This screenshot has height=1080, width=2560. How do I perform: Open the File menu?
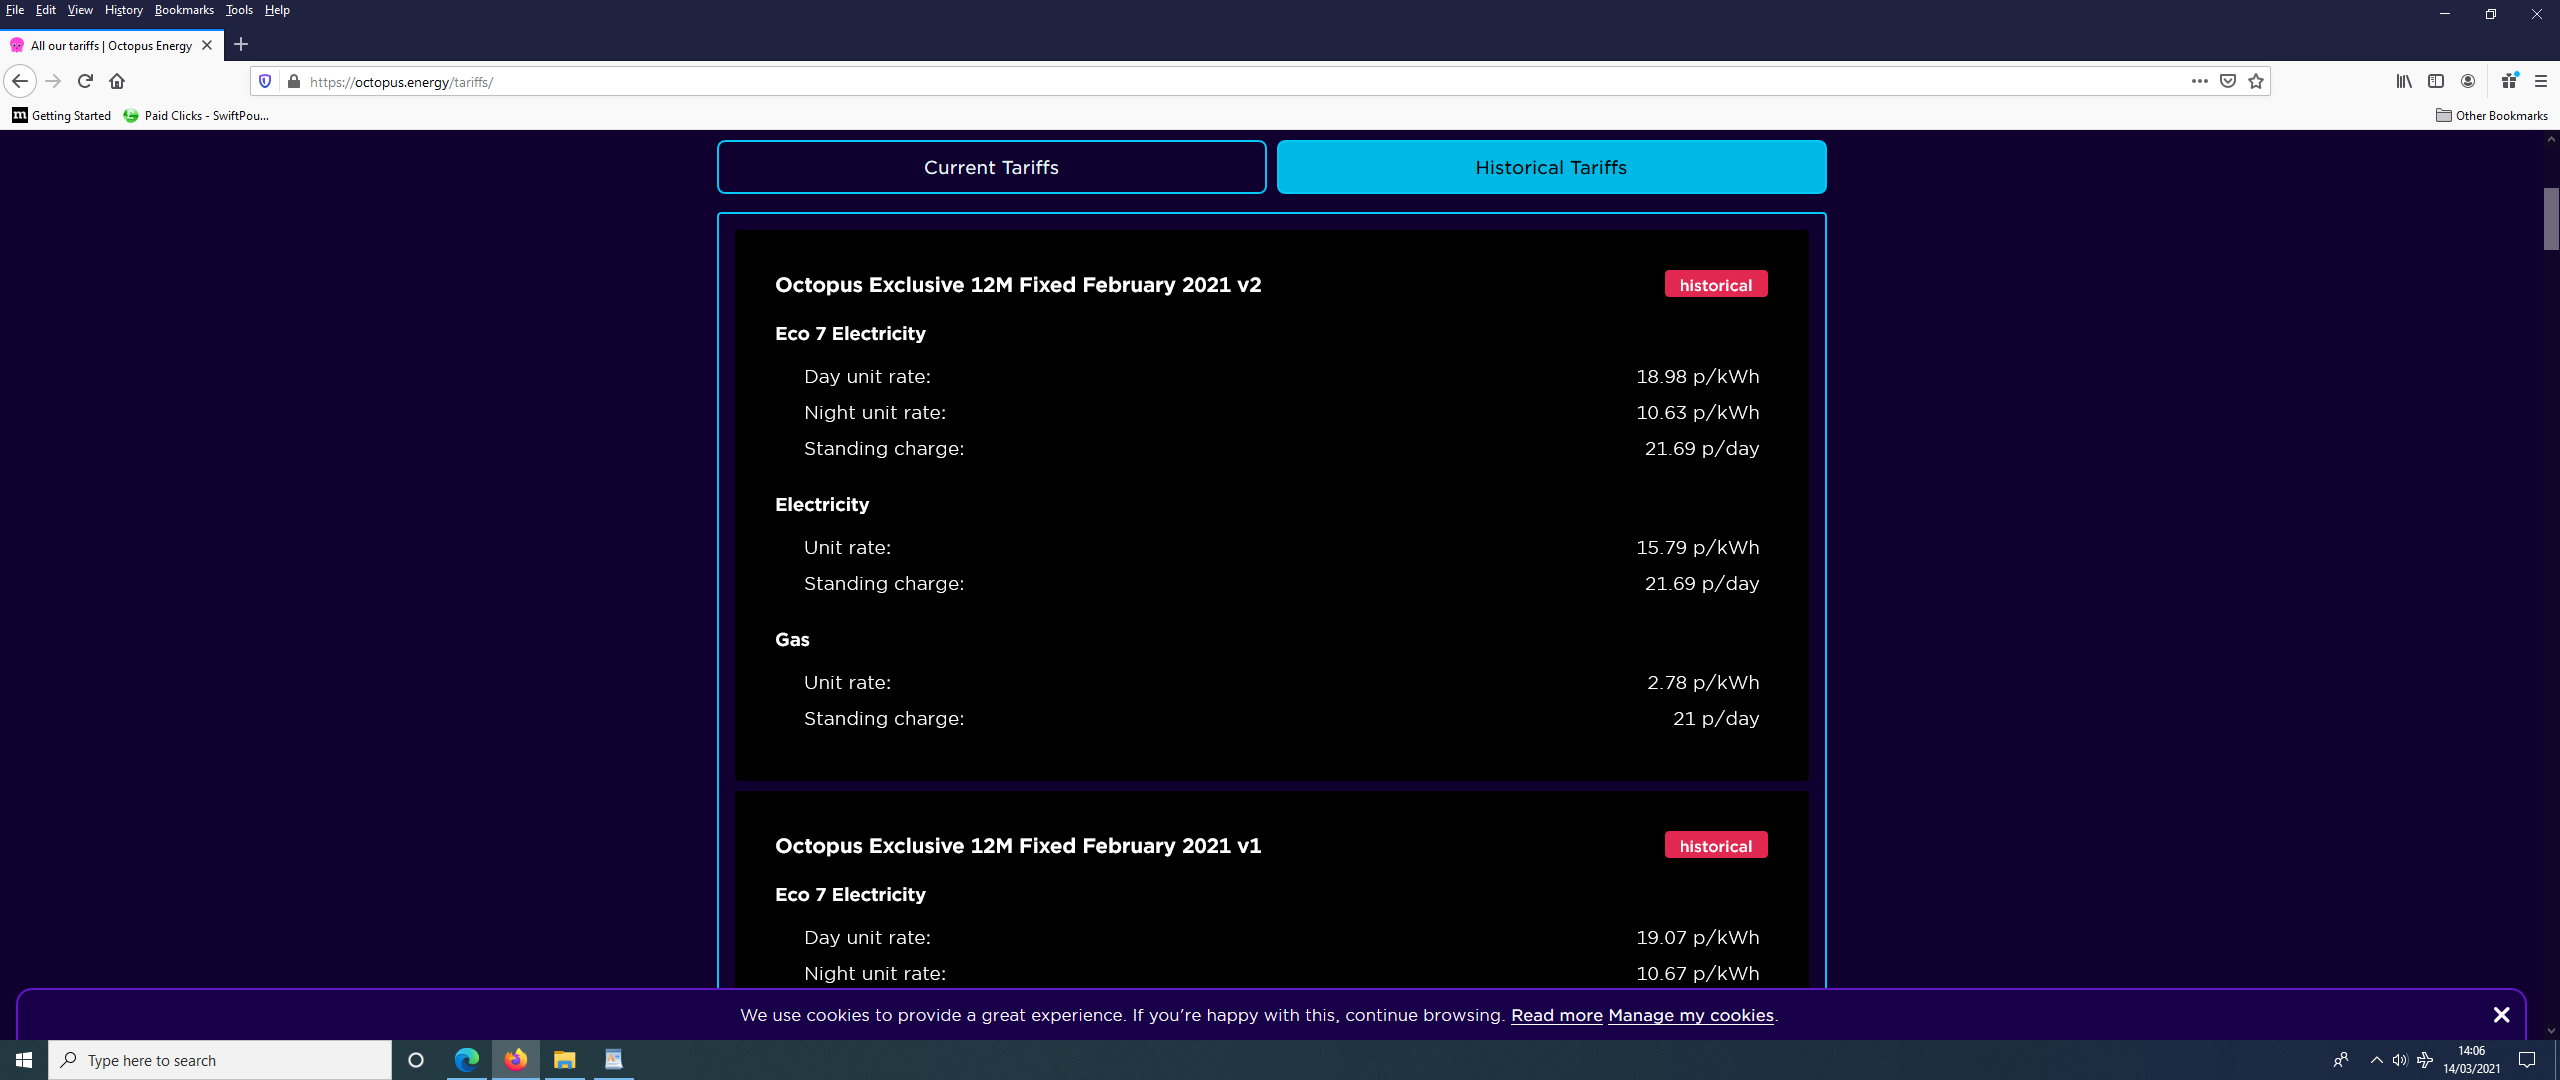[15, 10]
